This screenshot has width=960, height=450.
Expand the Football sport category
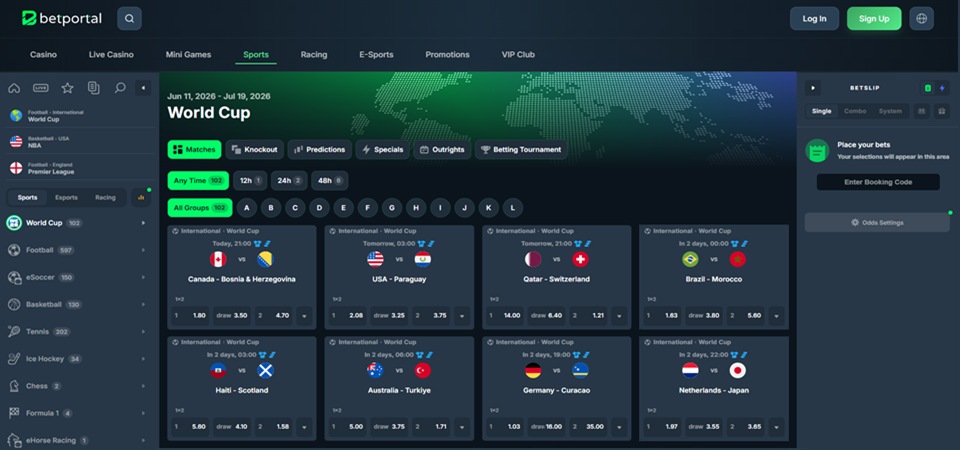click(143, 250)
